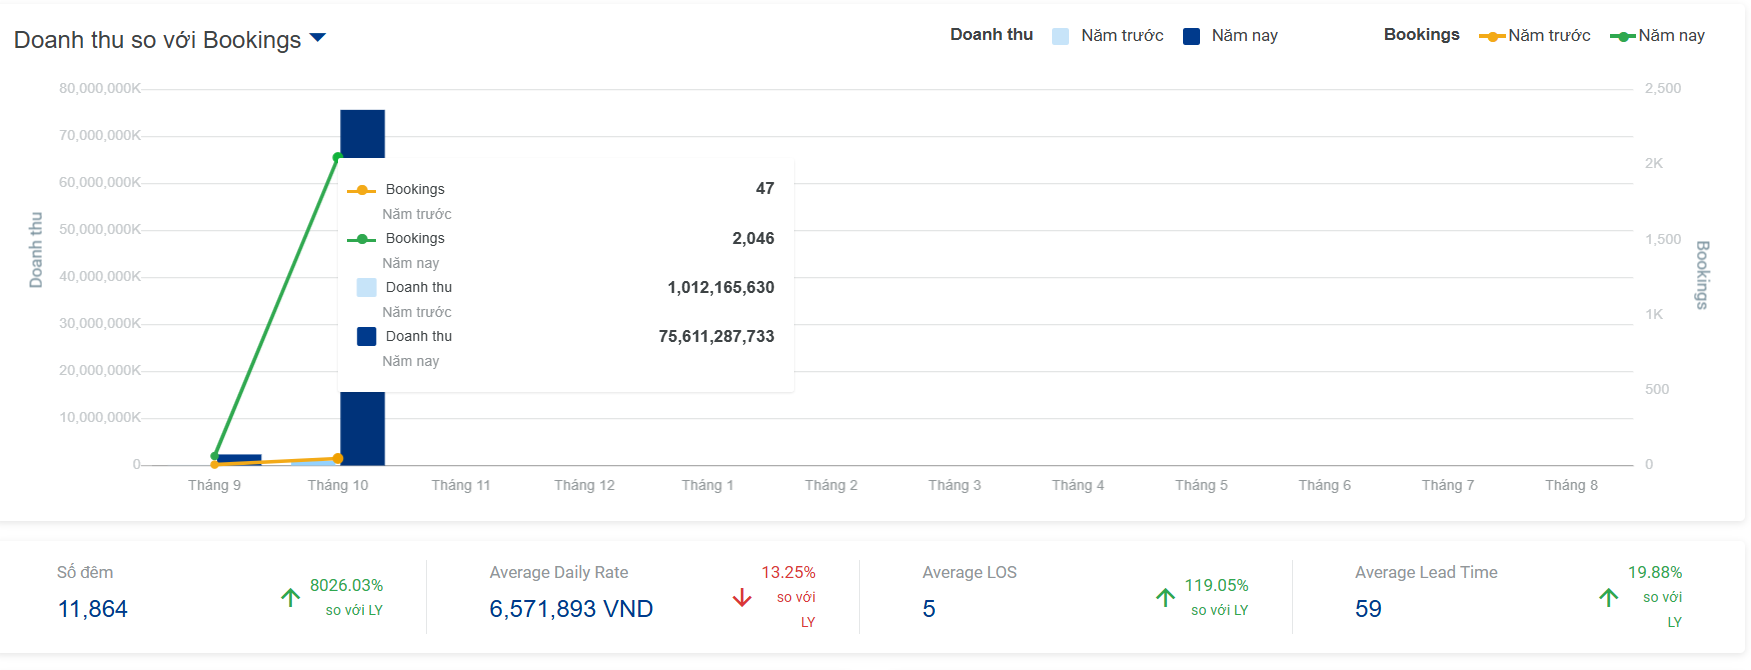Click the 8026.03% change figure
The image size is (1751, 670).
pos(346,585)
